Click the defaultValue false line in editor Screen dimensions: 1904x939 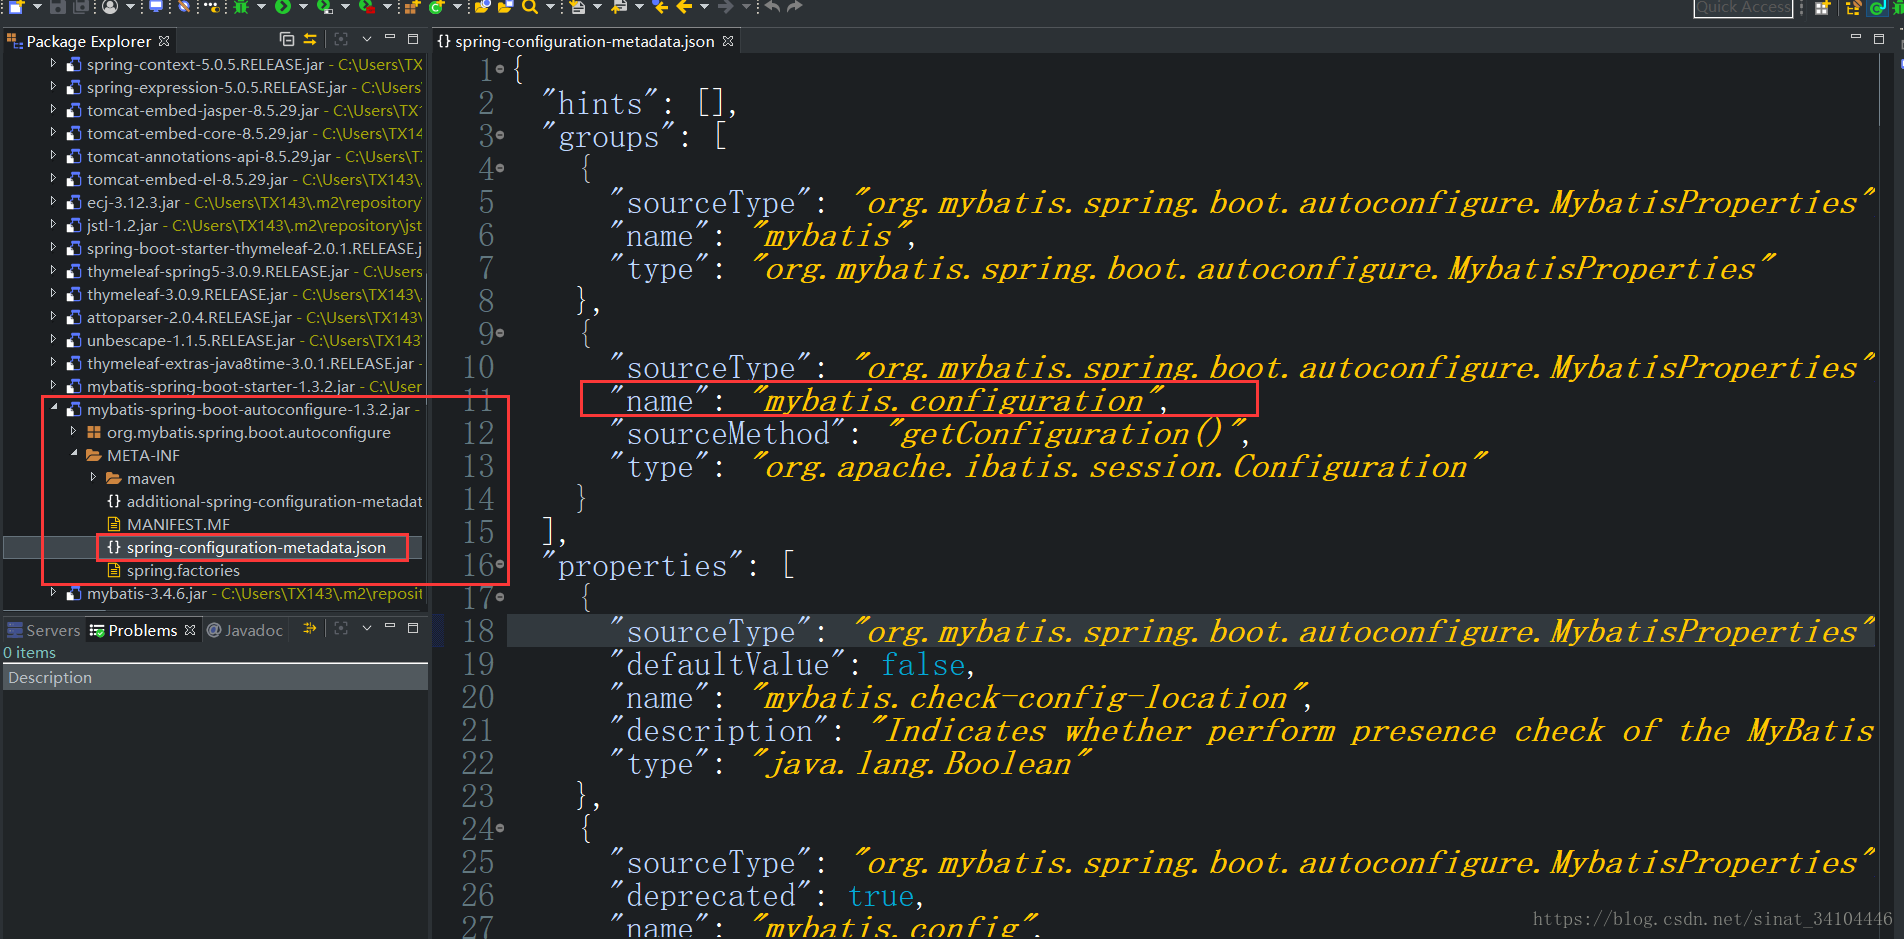coord(792,665)
